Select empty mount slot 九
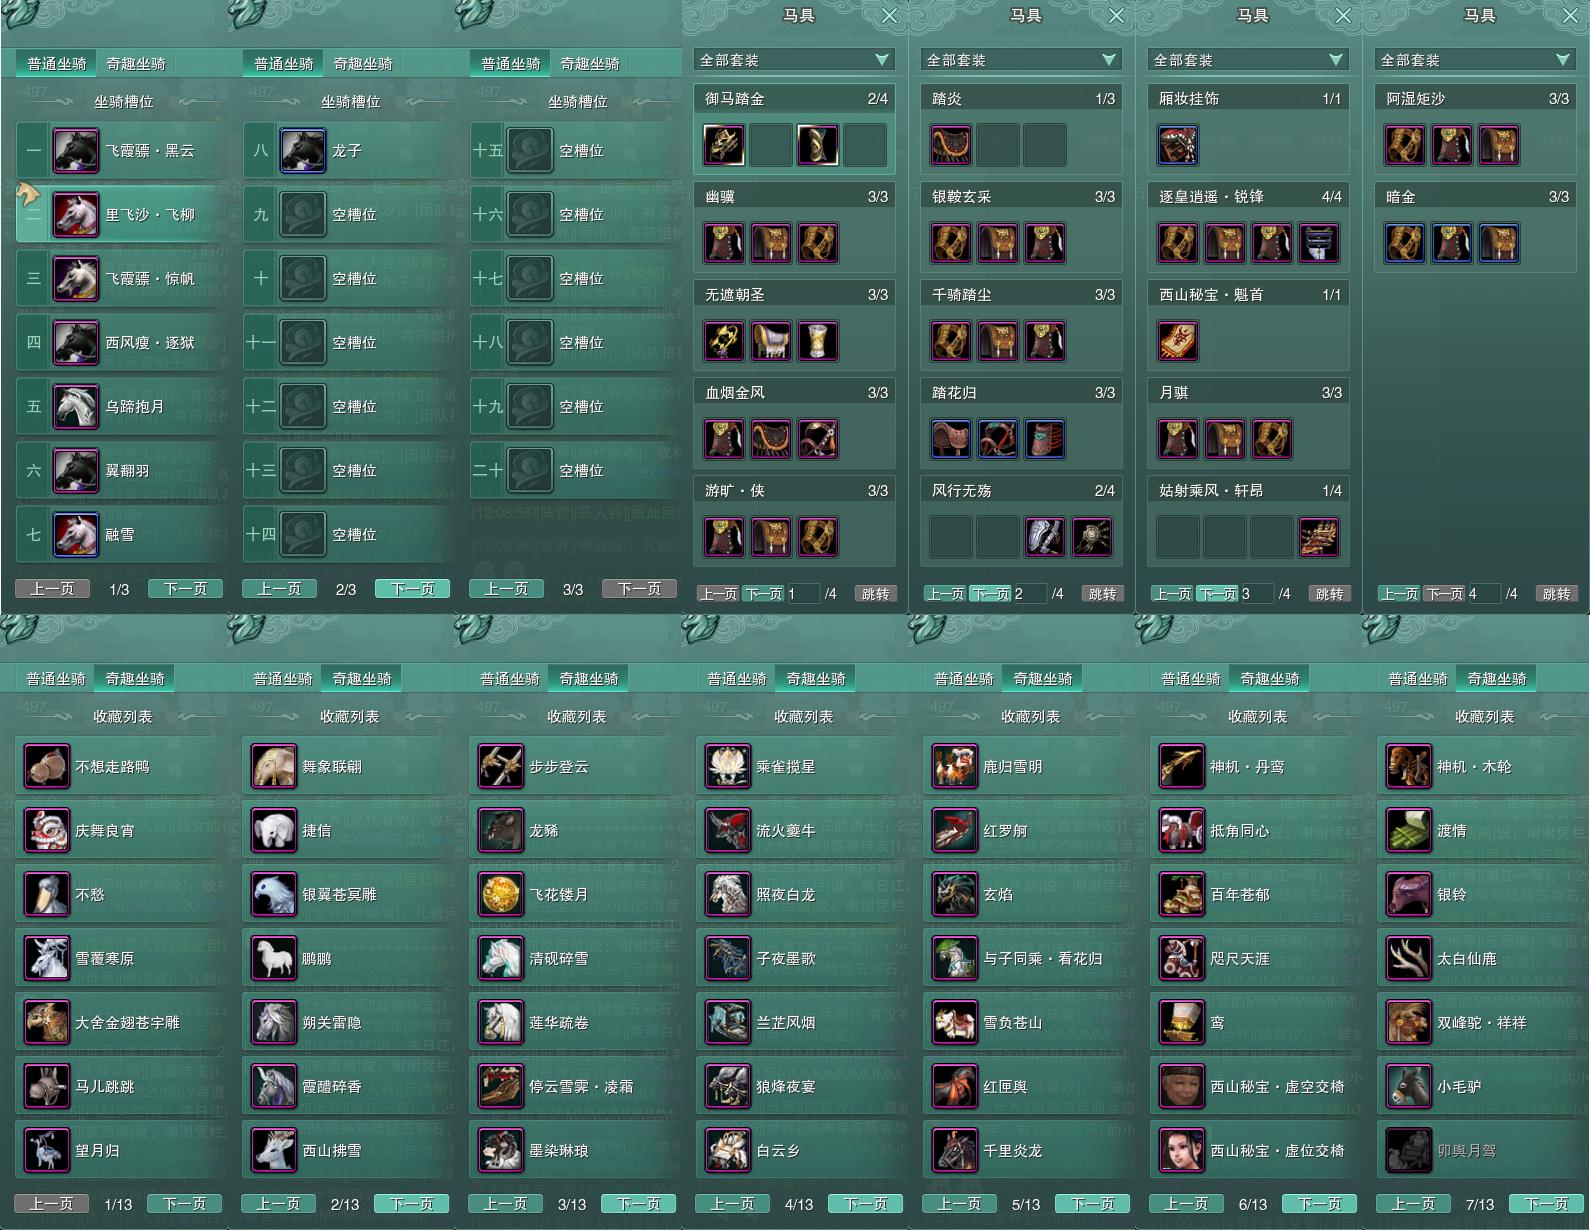 click(x=348, y=214)
